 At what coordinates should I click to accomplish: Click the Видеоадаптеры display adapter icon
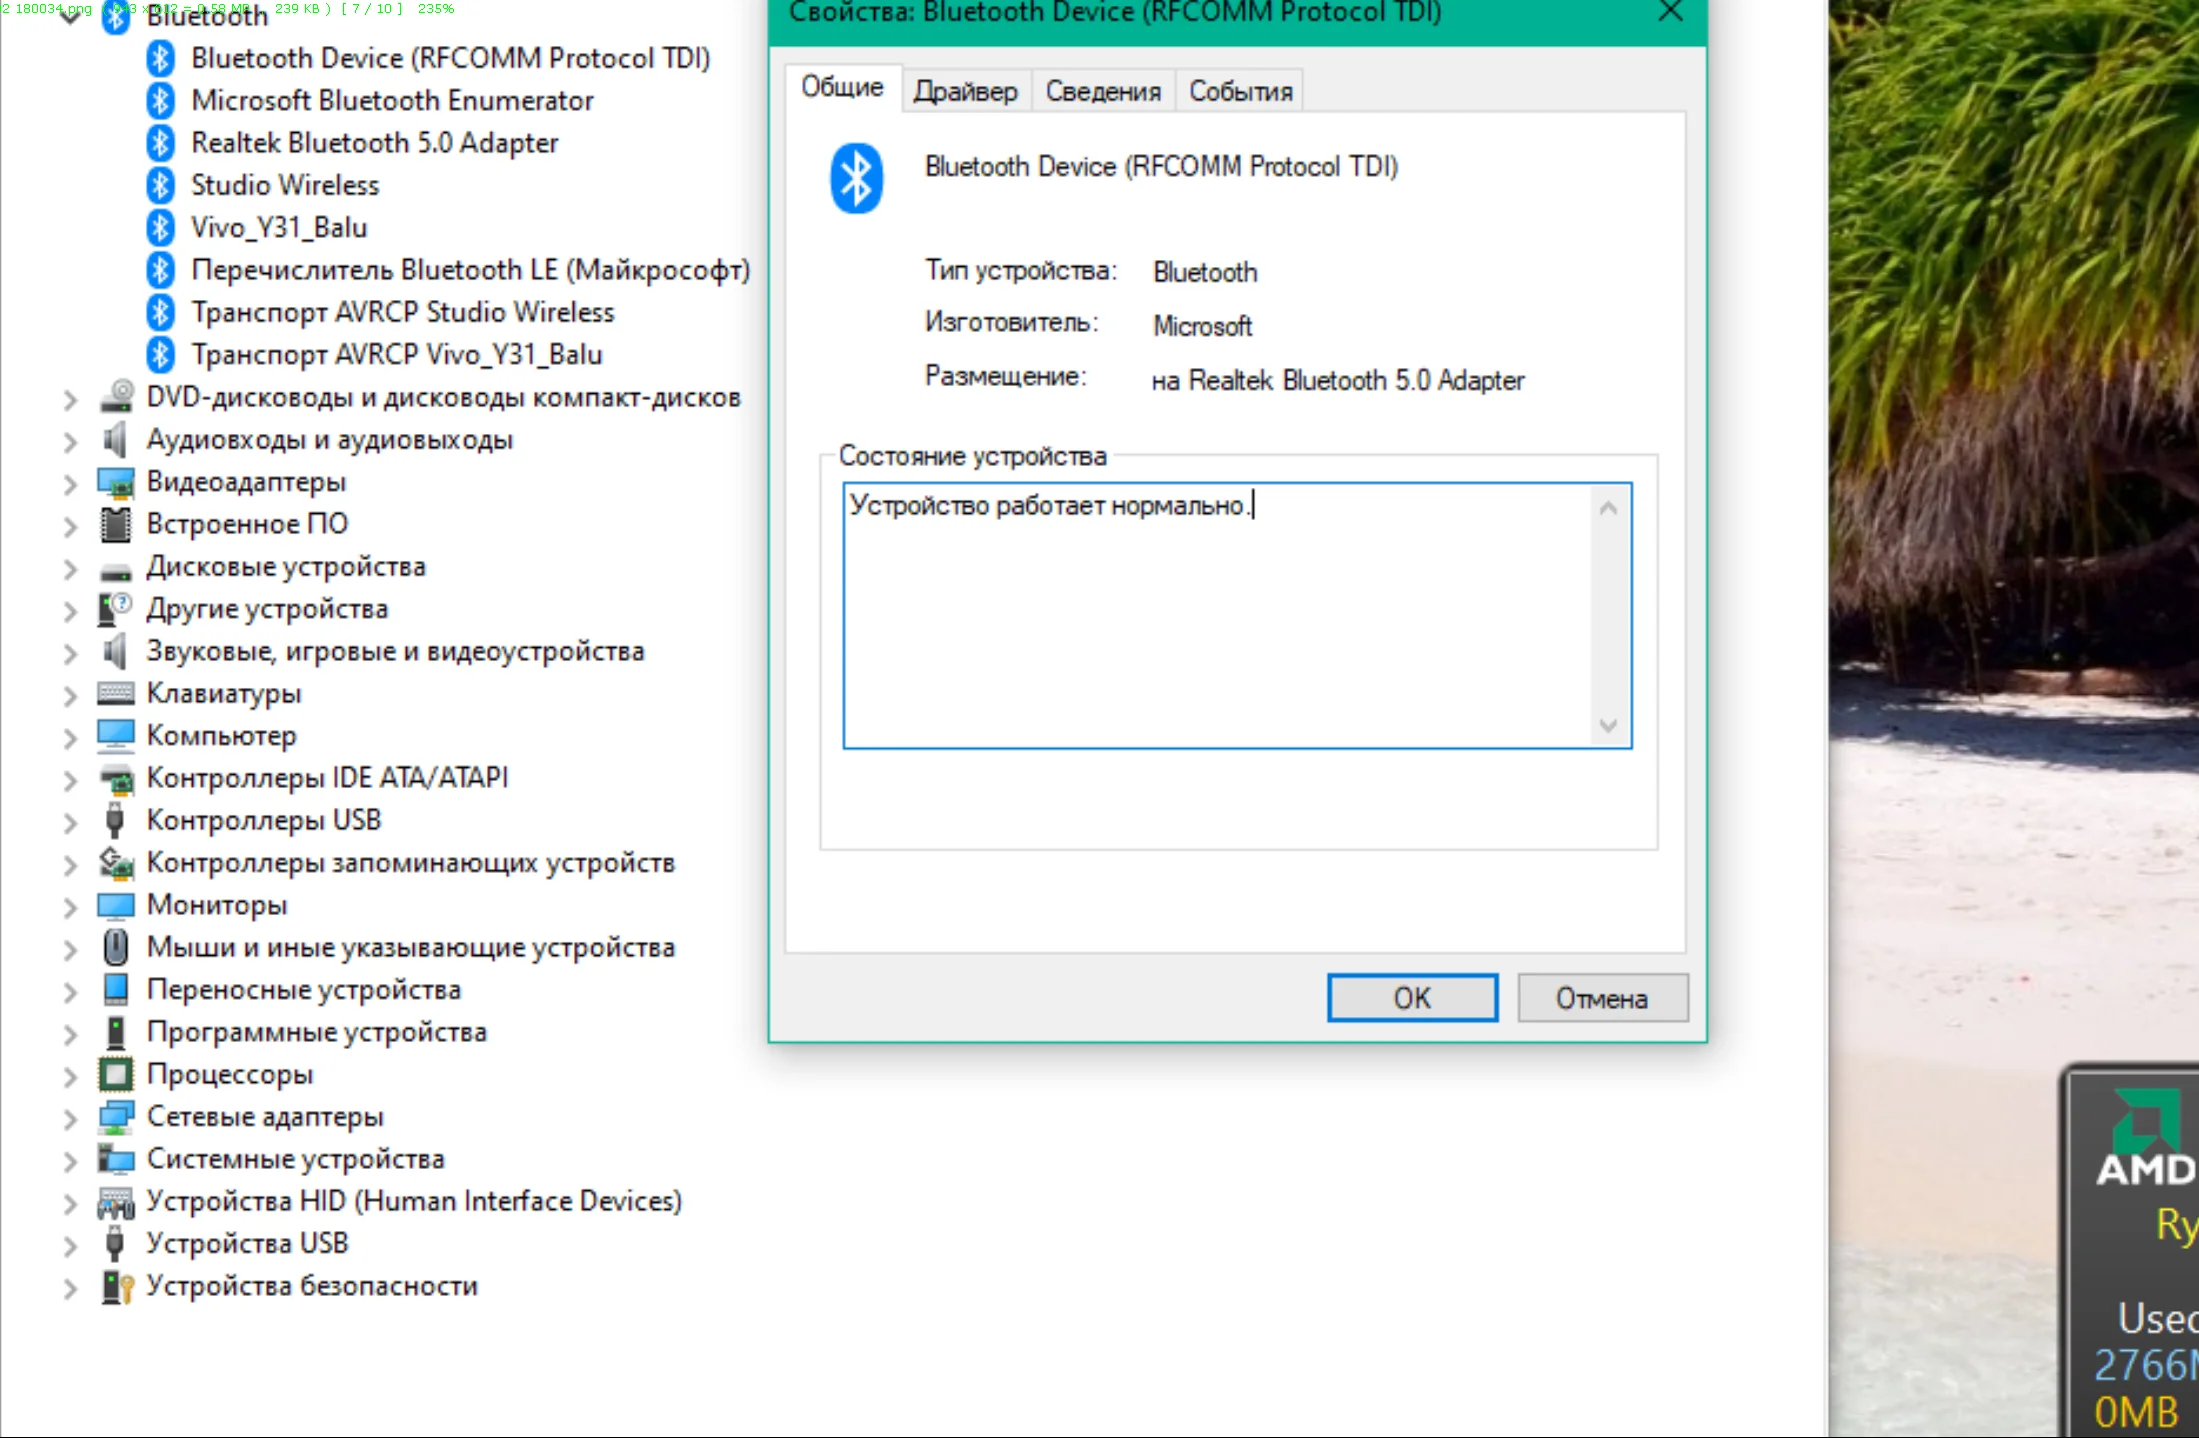[x=116, y=482]
